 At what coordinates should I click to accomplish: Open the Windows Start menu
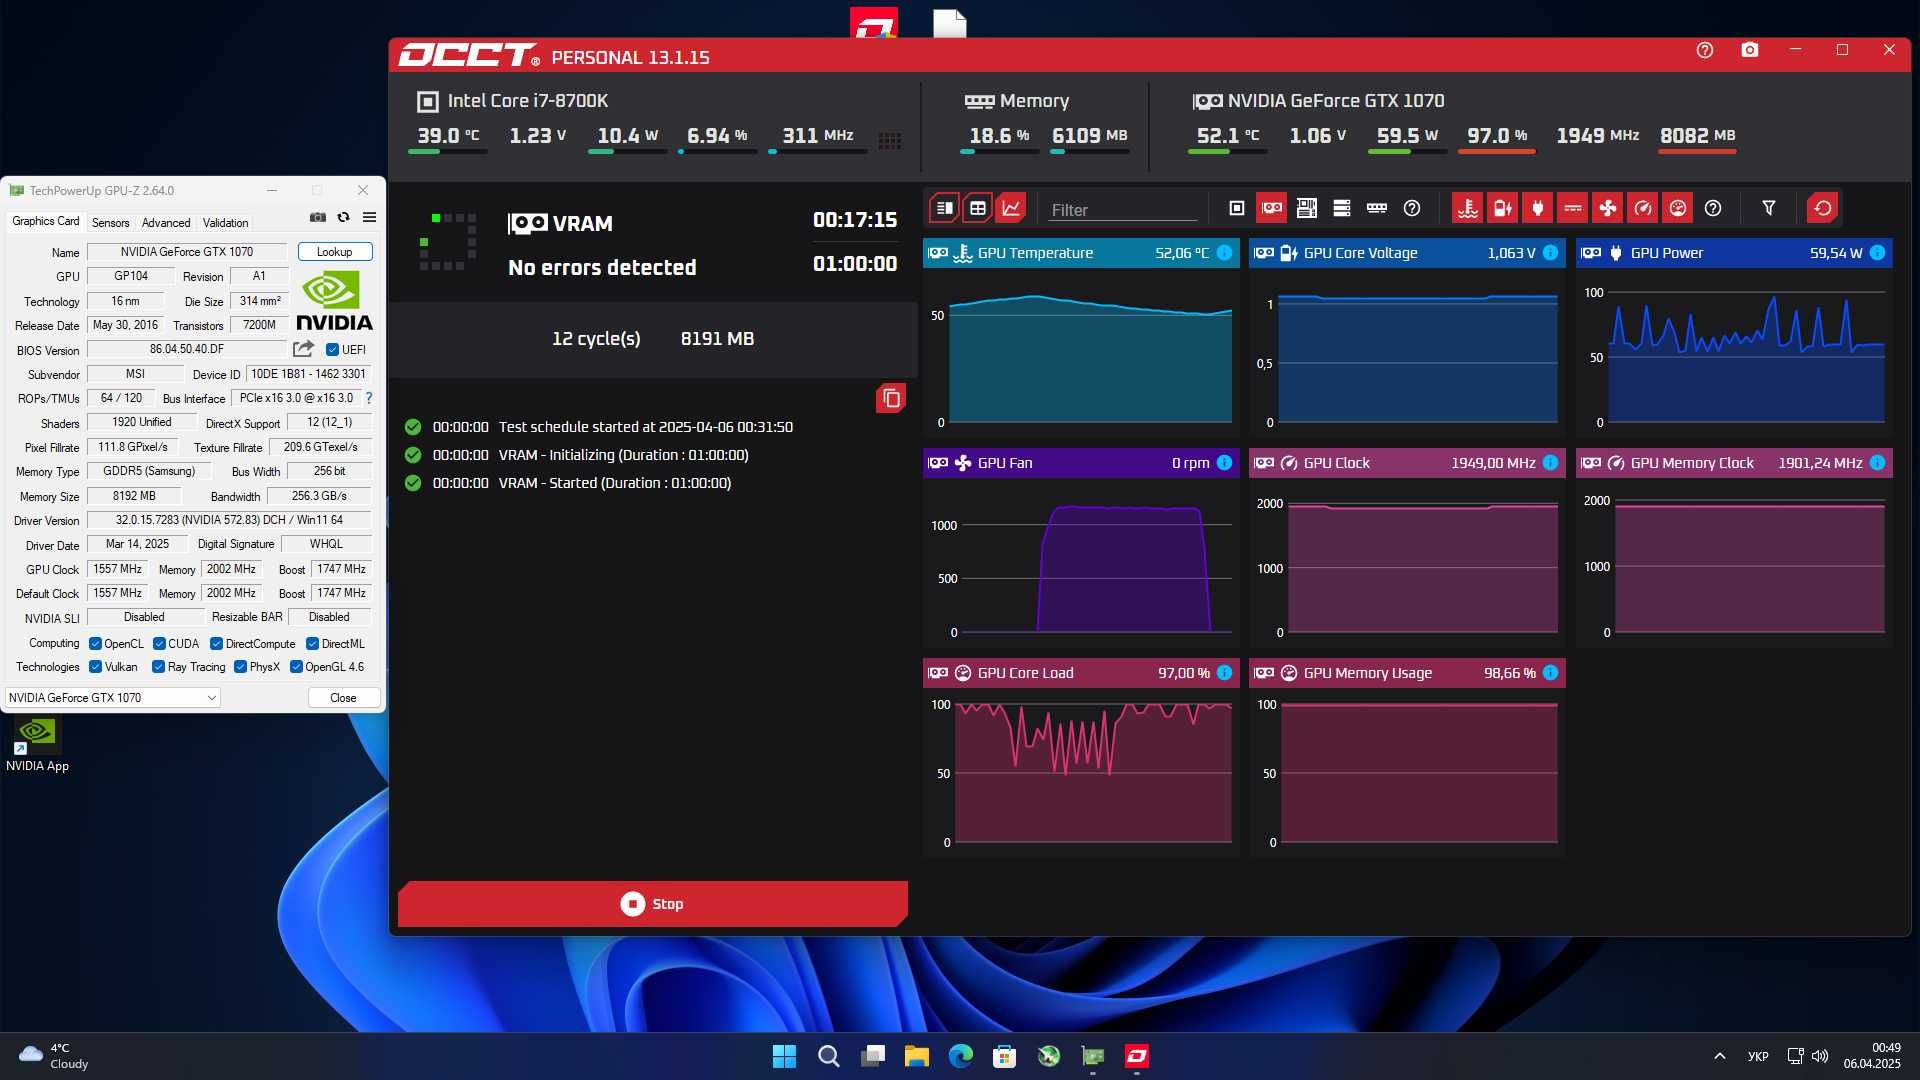784,1056
